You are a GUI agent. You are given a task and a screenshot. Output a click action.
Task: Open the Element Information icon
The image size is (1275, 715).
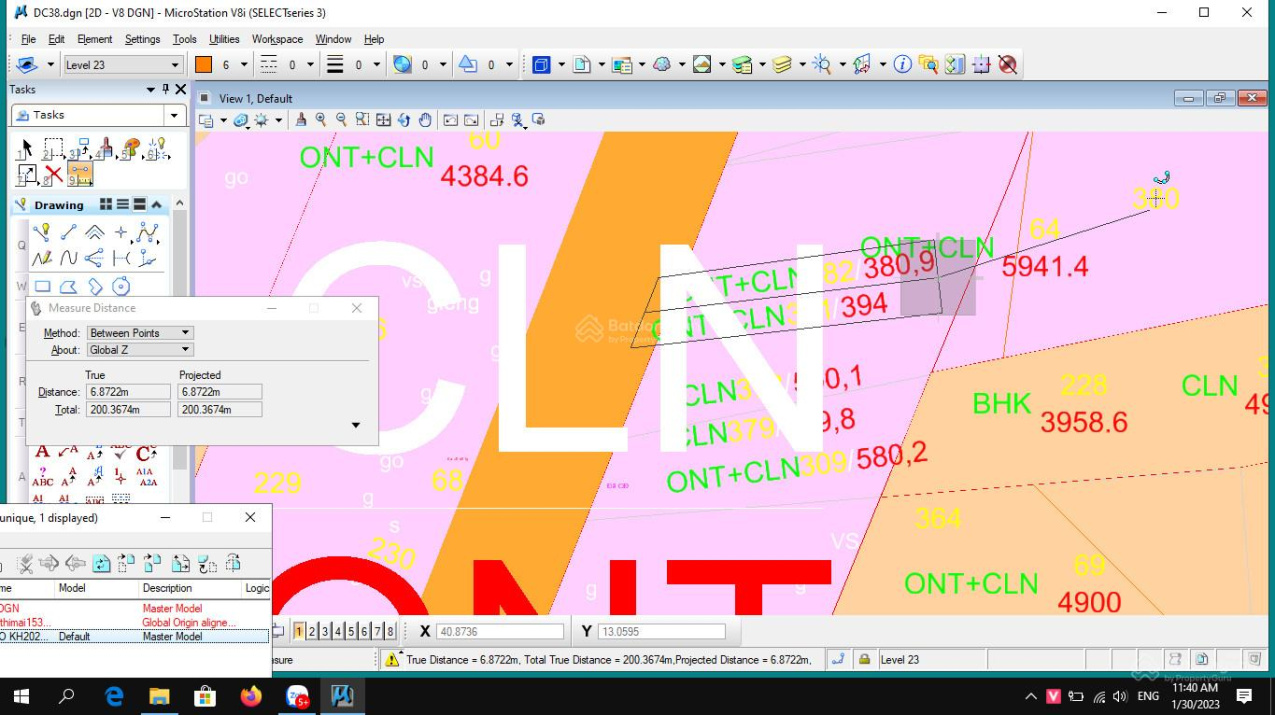[902, 65]
